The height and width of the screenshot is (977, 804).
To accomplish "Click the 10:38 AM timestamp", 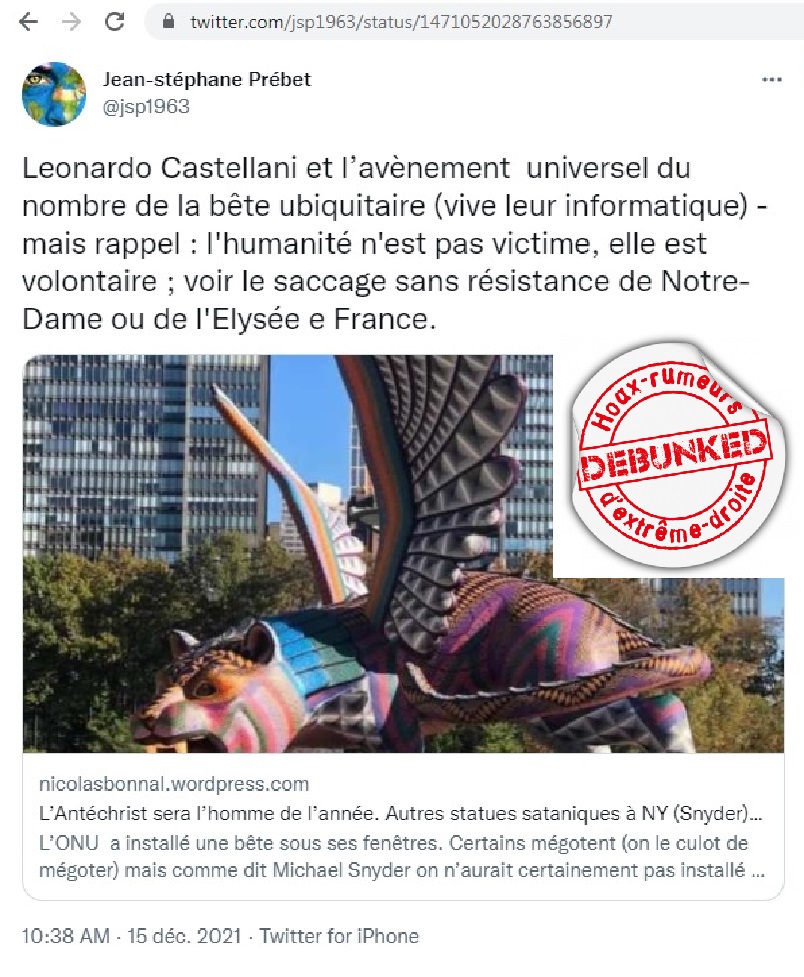I will [x=65, y=936].
